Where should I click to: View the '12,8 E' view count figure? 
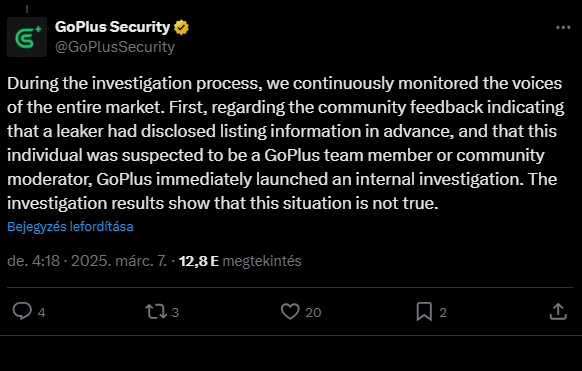199,261
